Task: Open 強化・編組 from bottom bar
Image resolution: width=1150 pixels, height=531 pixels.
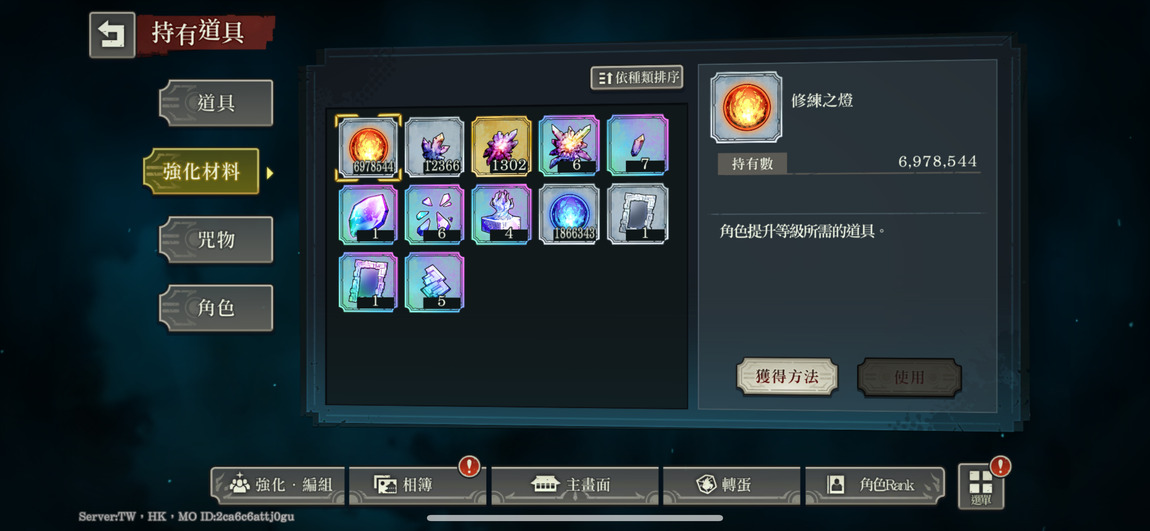Action: (x=278, y=485)
